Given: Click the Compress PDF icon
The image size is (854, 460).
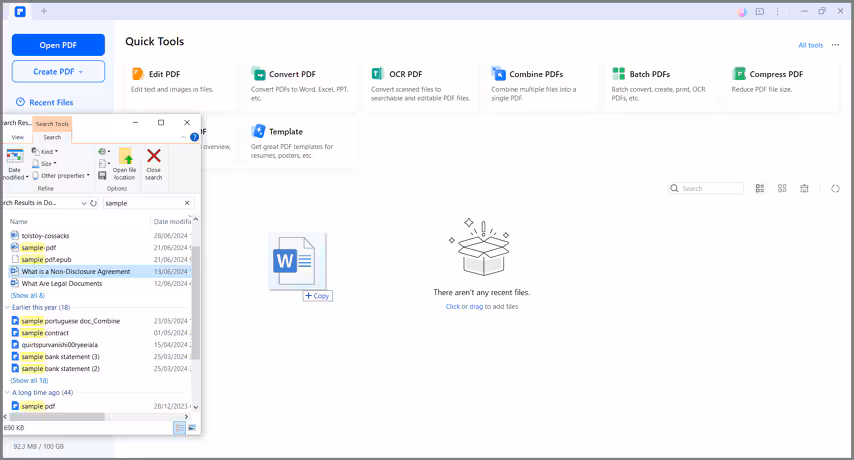Looking at the screenshot, I should pyautogui.click(x=739, y=74).
